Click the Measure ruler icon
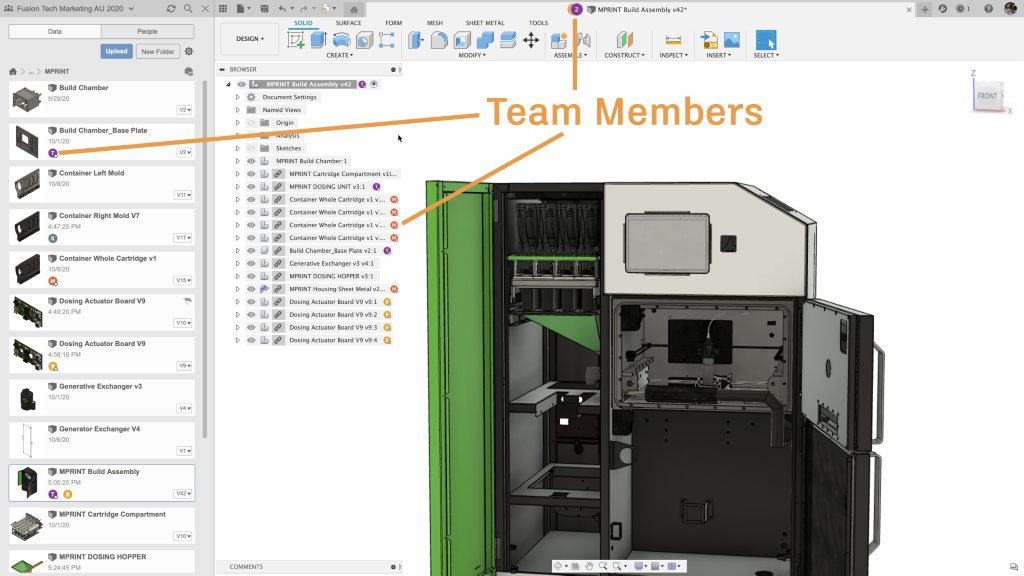 (x=673, y=40)
